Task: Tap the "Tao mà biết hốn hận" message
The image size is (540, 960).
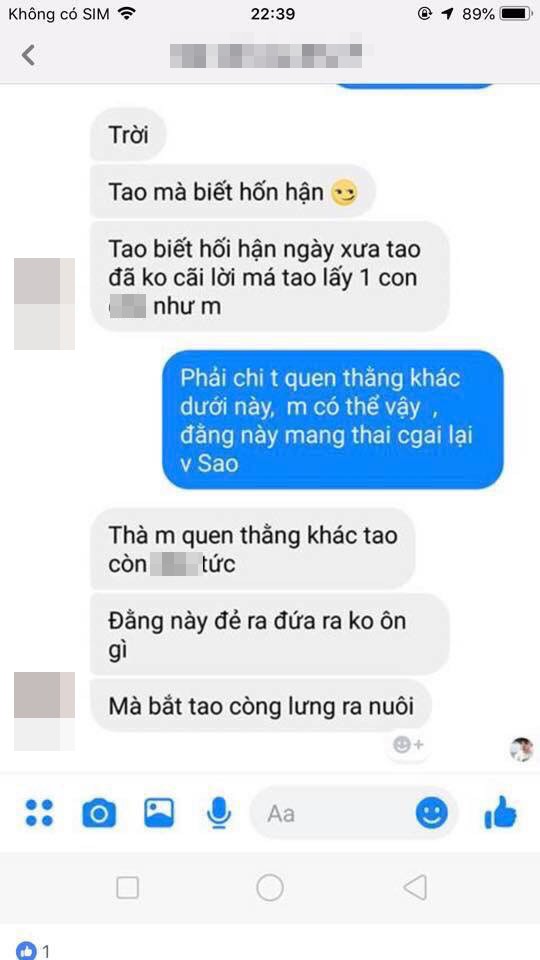Action: [233, 192]
